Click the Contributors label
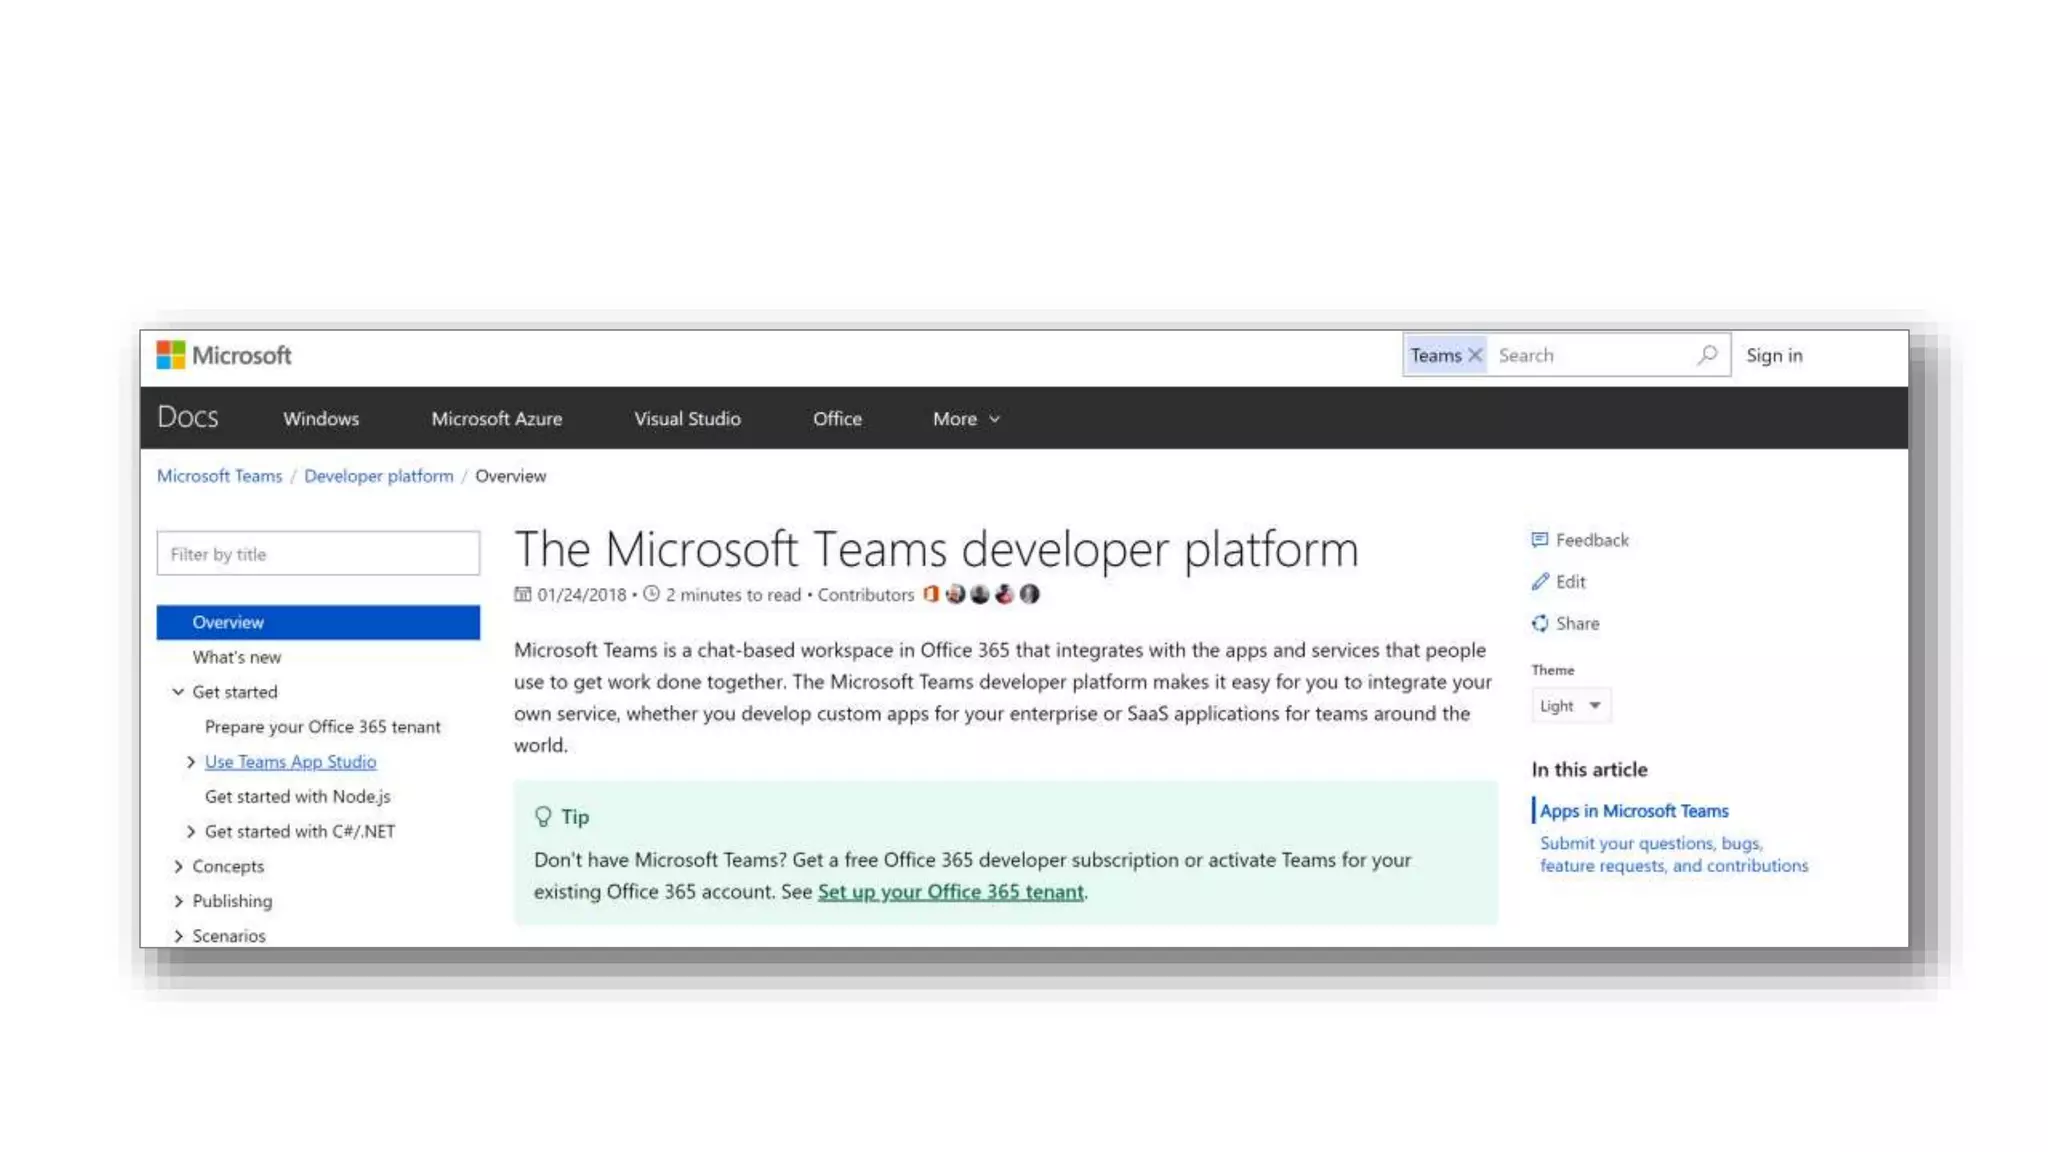The height and width of the screenshot is (1152, 2048). click(866, 595)
